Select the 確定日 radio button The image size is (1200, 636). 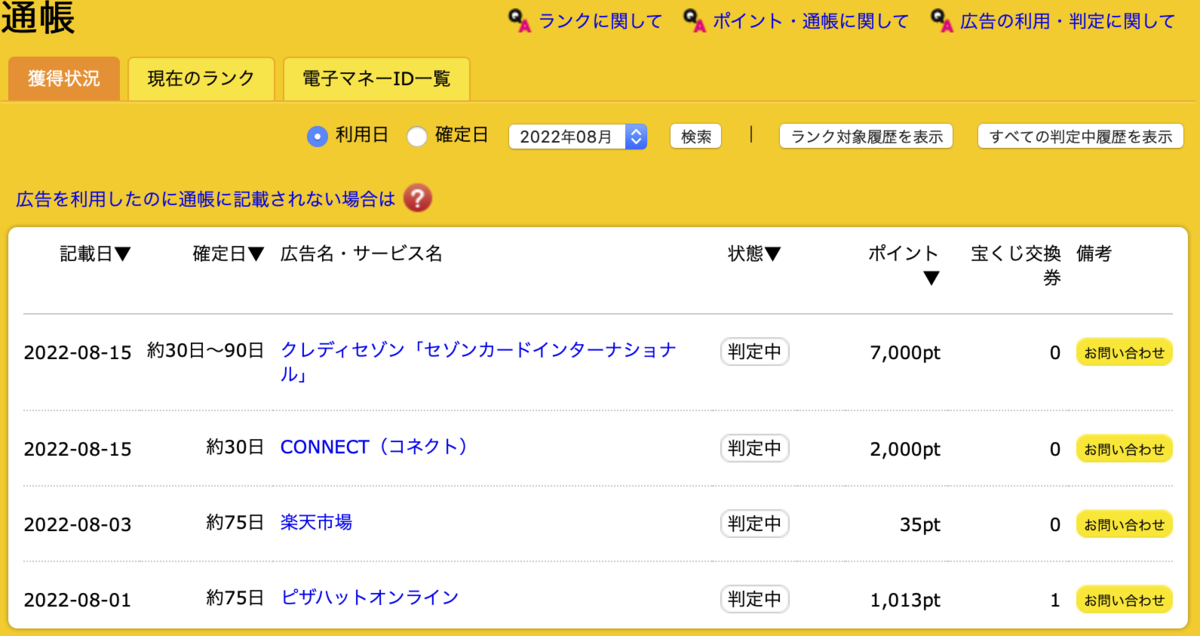pos(417,137)
